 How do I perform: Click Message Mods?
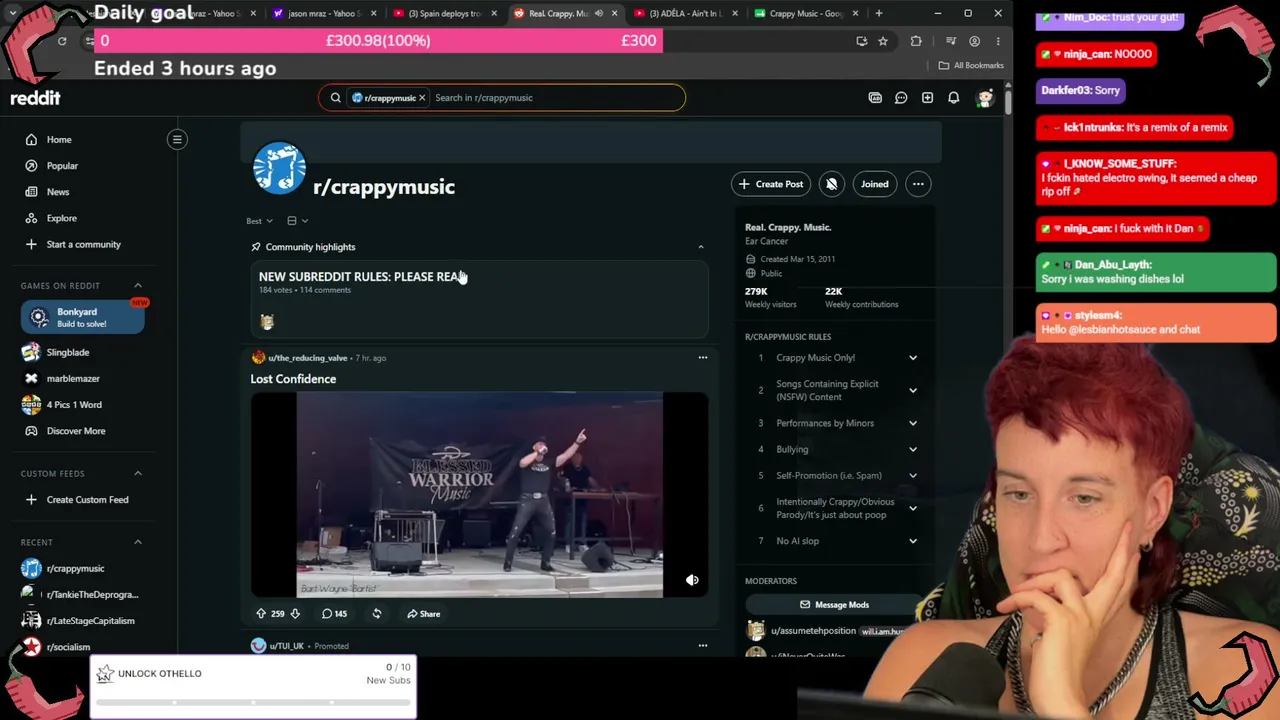[833, 605]
